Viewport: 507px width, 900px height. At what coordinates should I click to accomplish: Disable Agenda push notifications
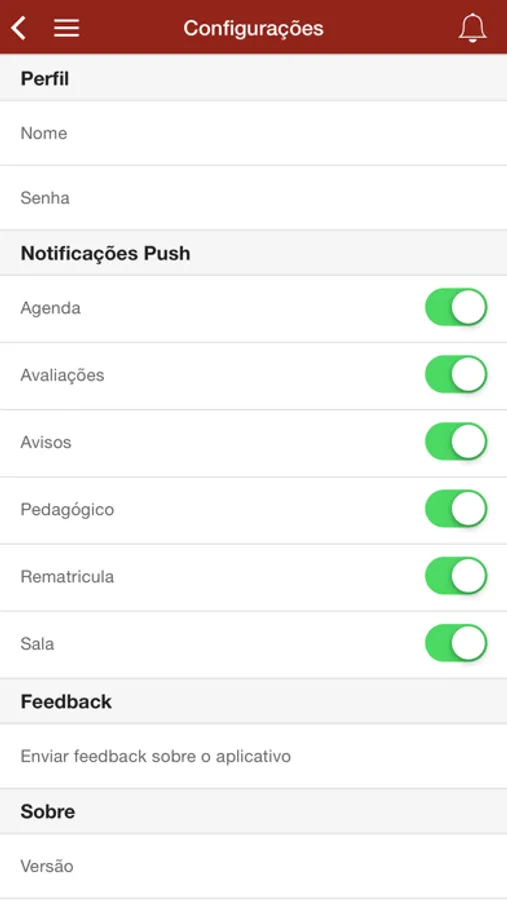click(x=456, y=308)
